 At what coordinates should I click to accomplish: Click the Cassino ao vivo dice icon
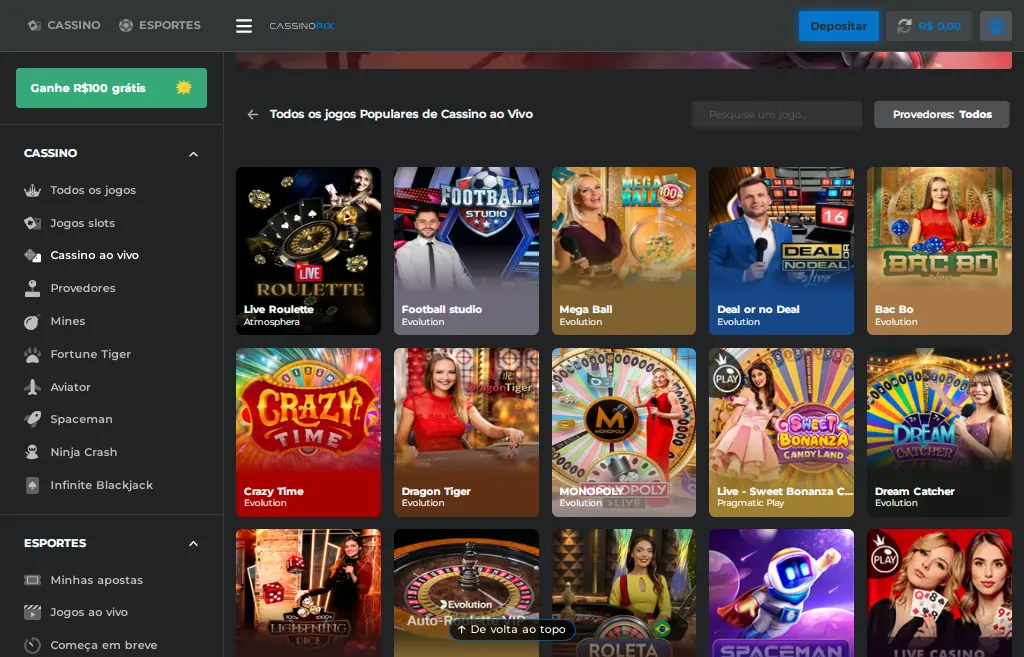[32, 255]
